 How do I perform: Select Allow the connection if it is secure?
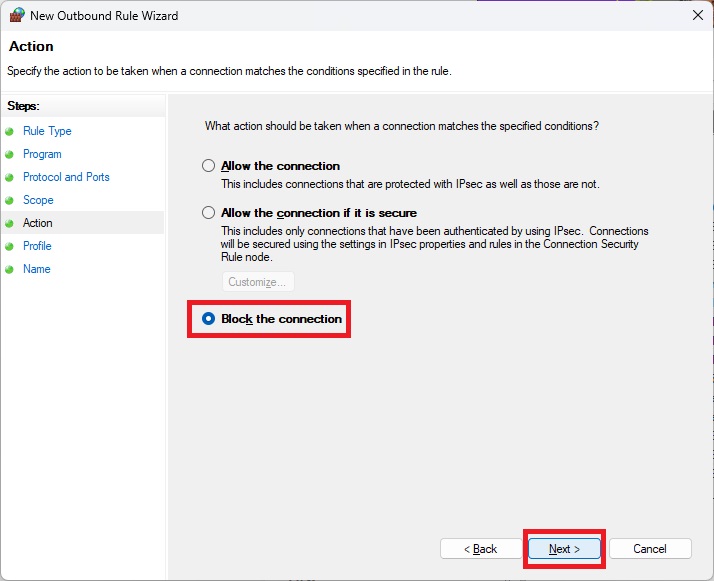click(x=209, y=213)
